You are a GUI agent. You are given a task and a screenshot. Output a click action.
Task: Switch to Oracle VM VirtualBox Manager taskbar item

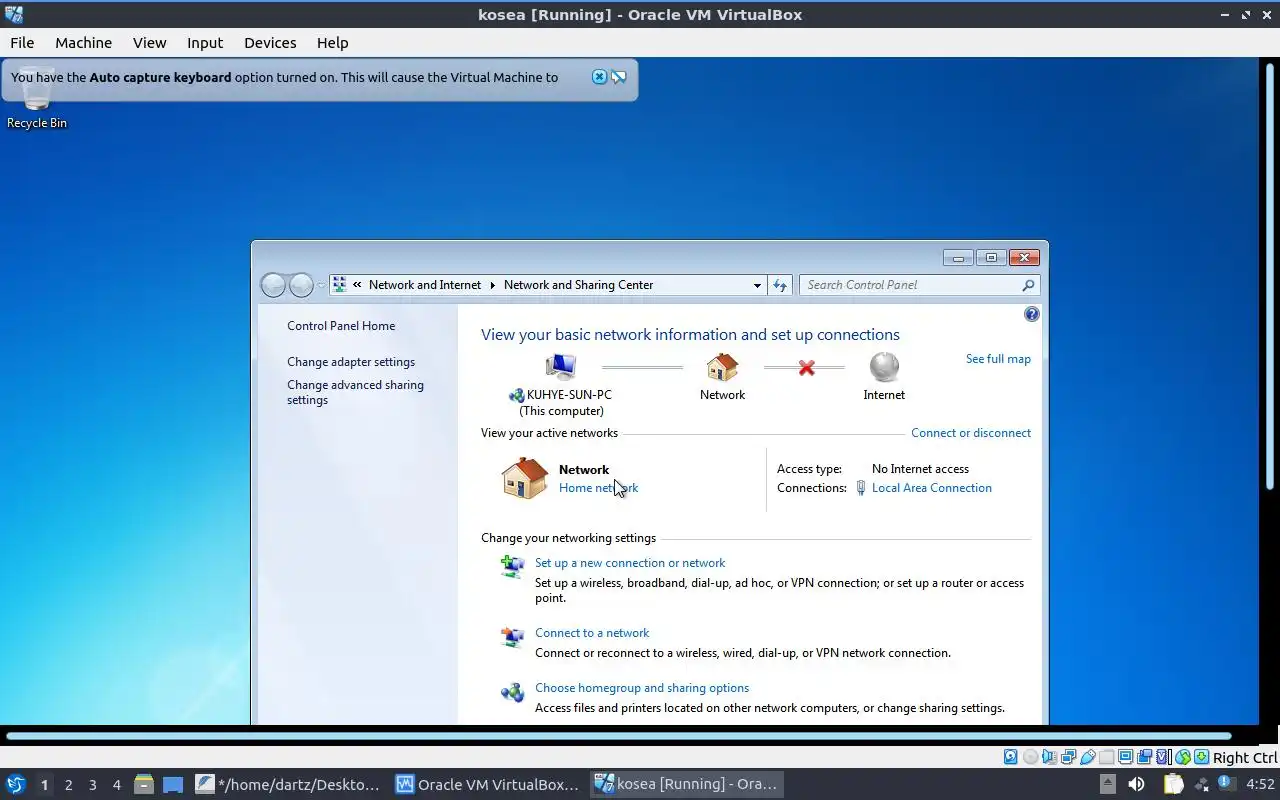point(488,784)
